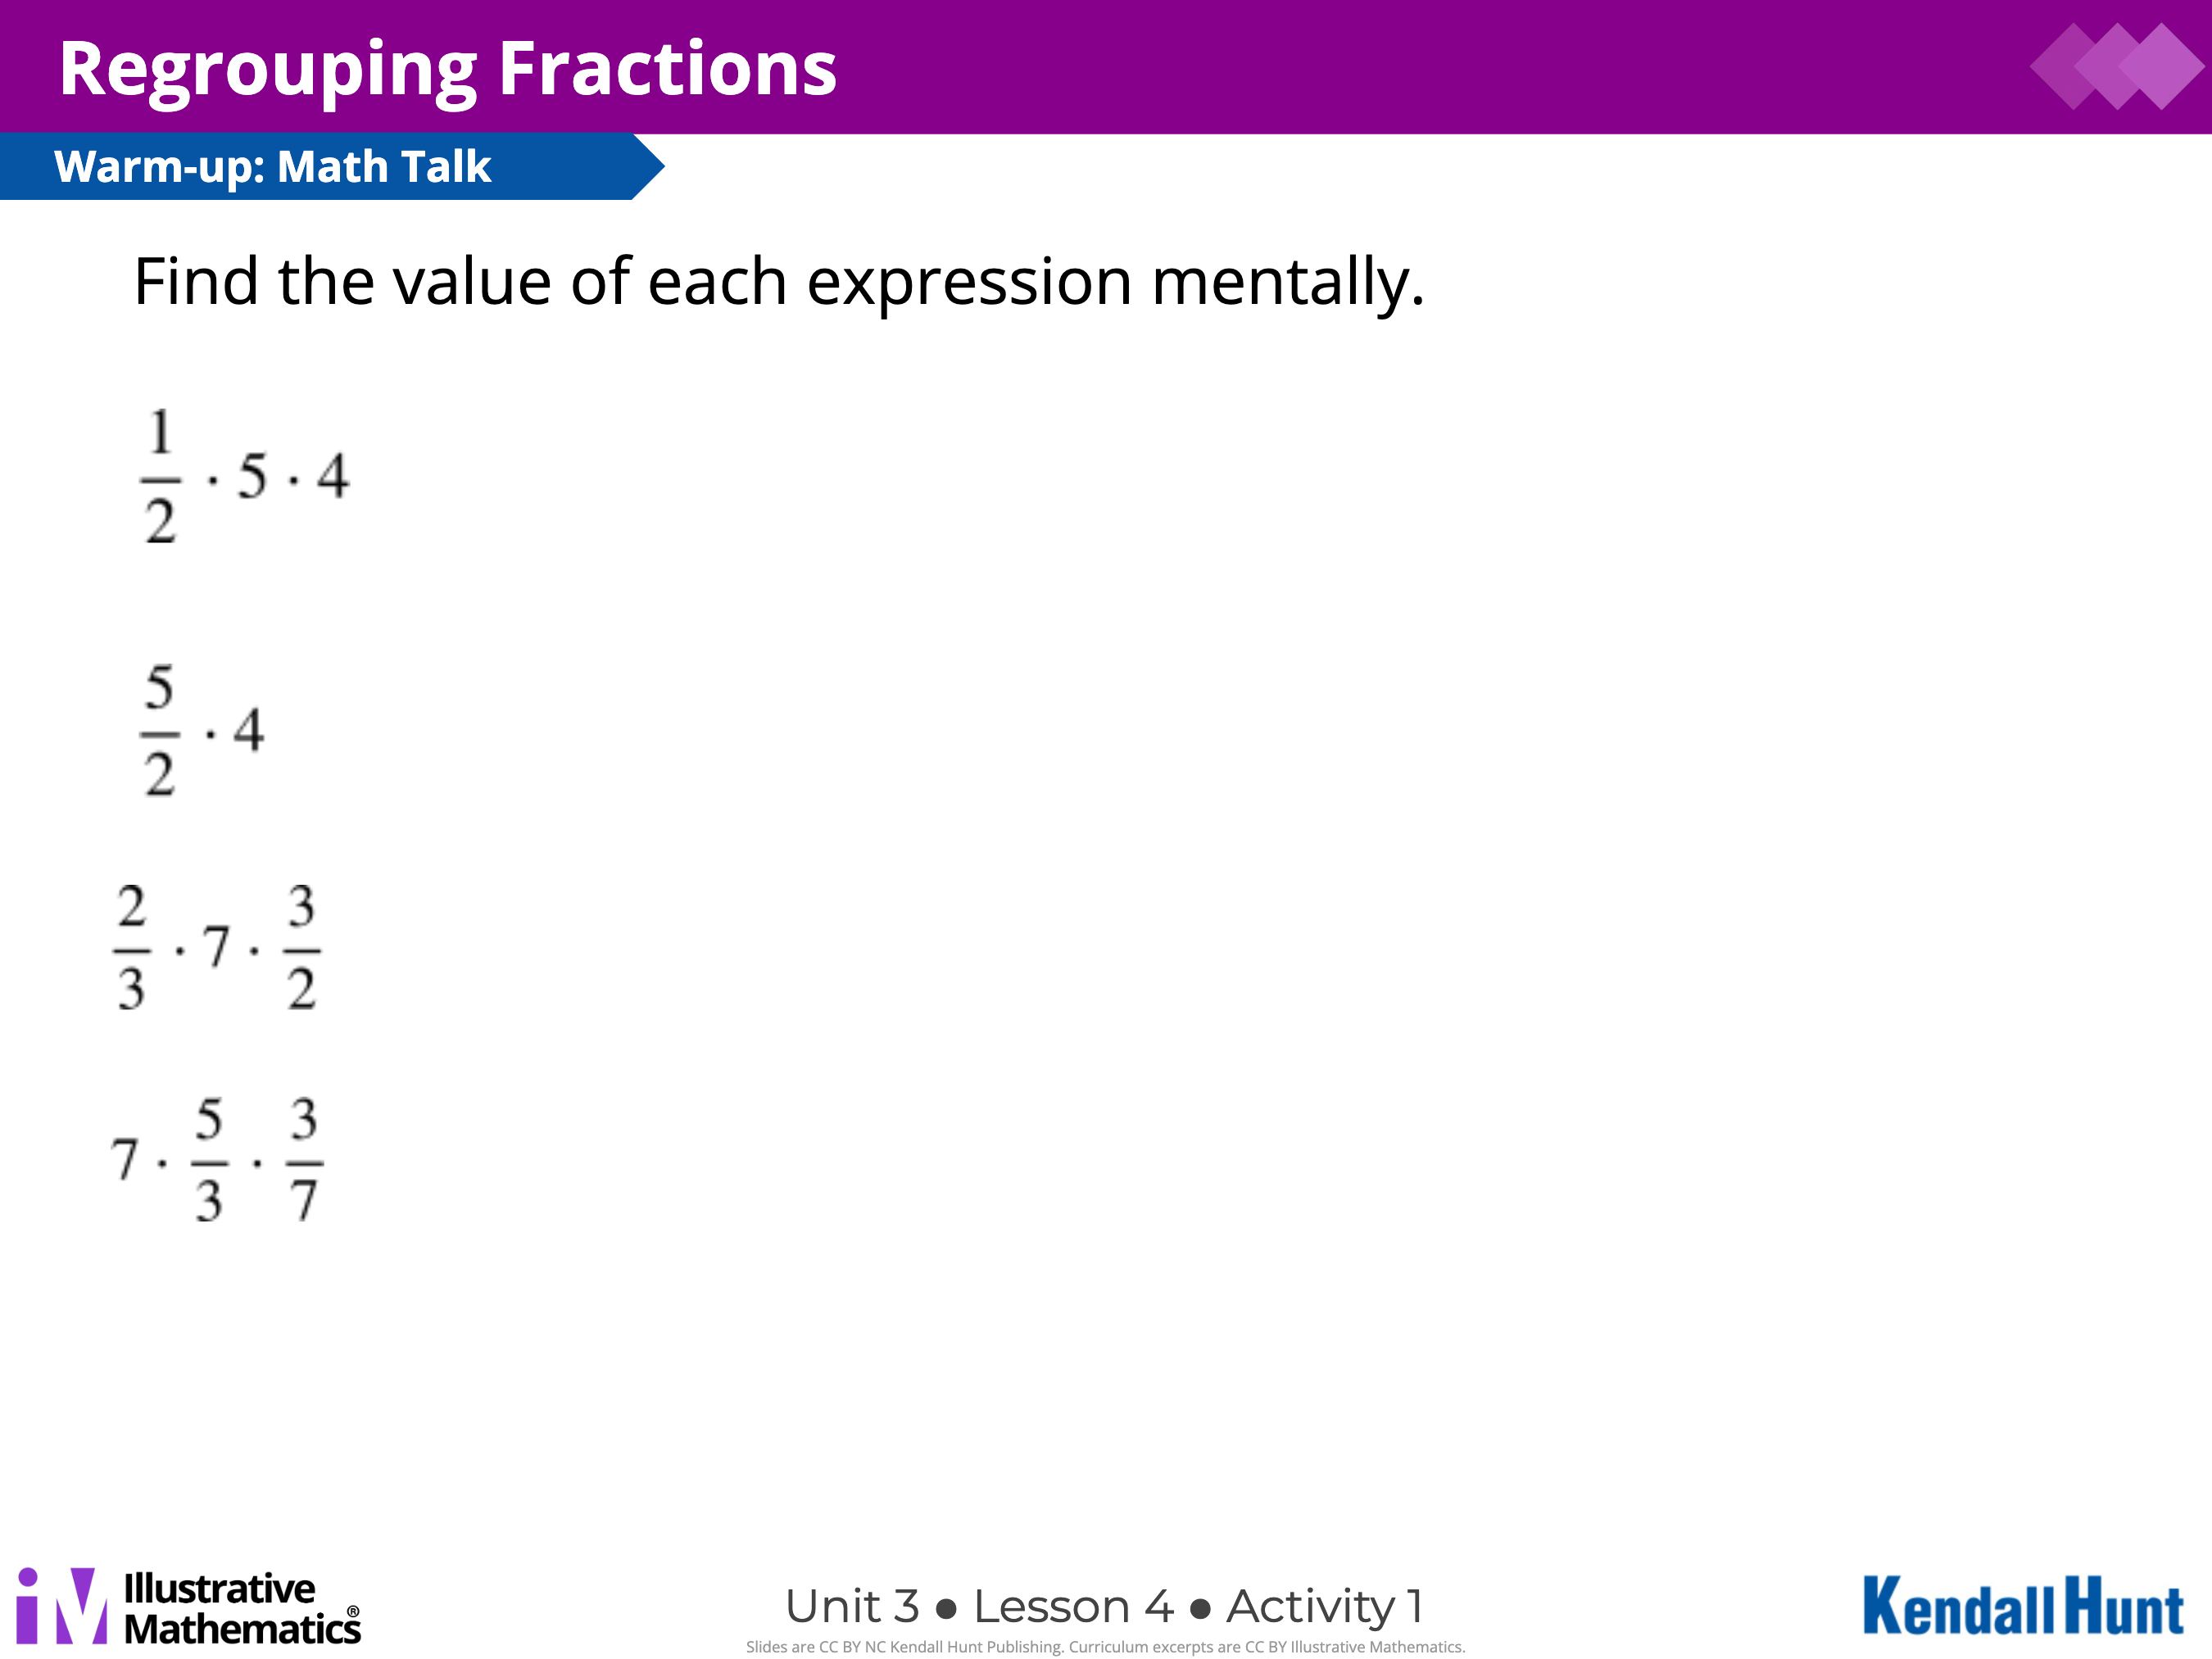2212x1659 pixels.
Task: Click the expression one-half times 5 times 4
Action: [x=245, y=476]
